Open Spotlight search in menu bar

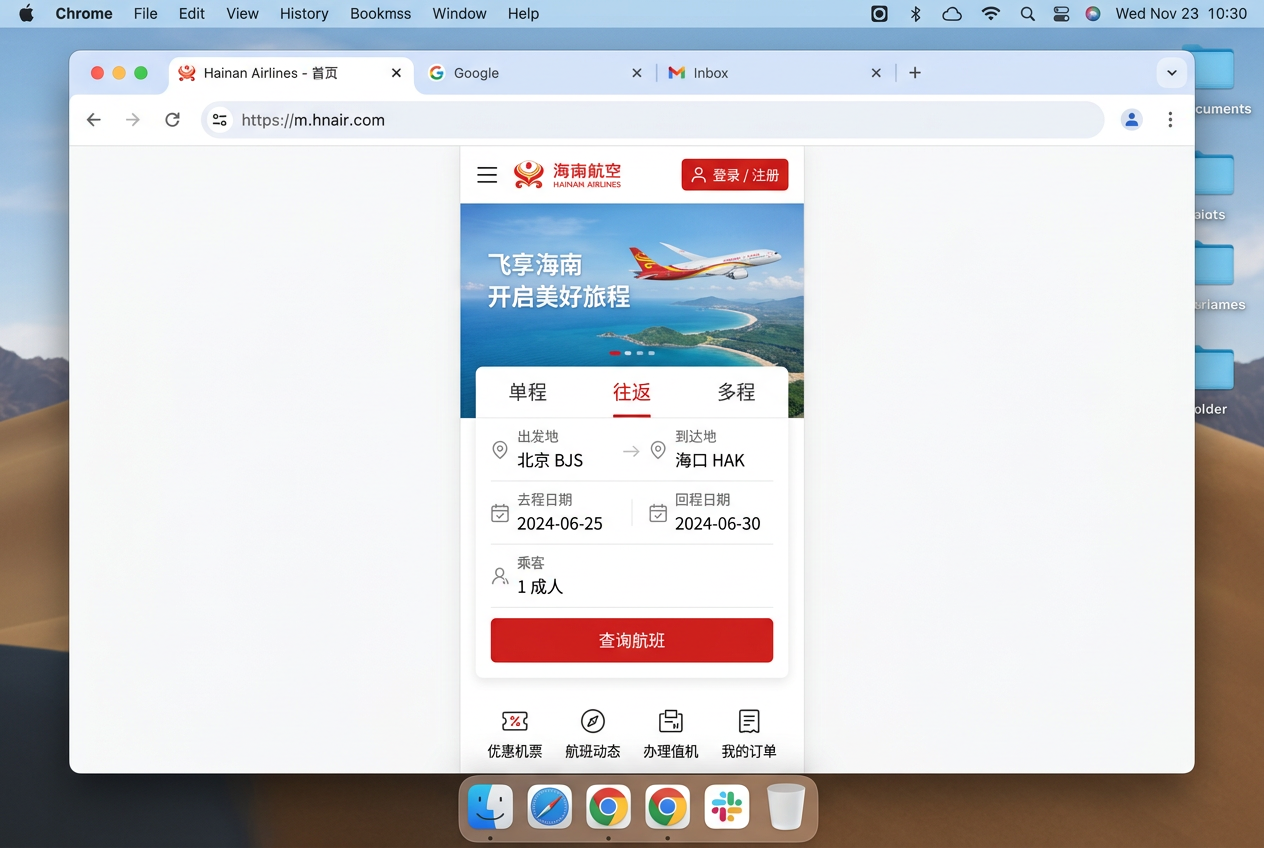click(x=1027, y=13)
